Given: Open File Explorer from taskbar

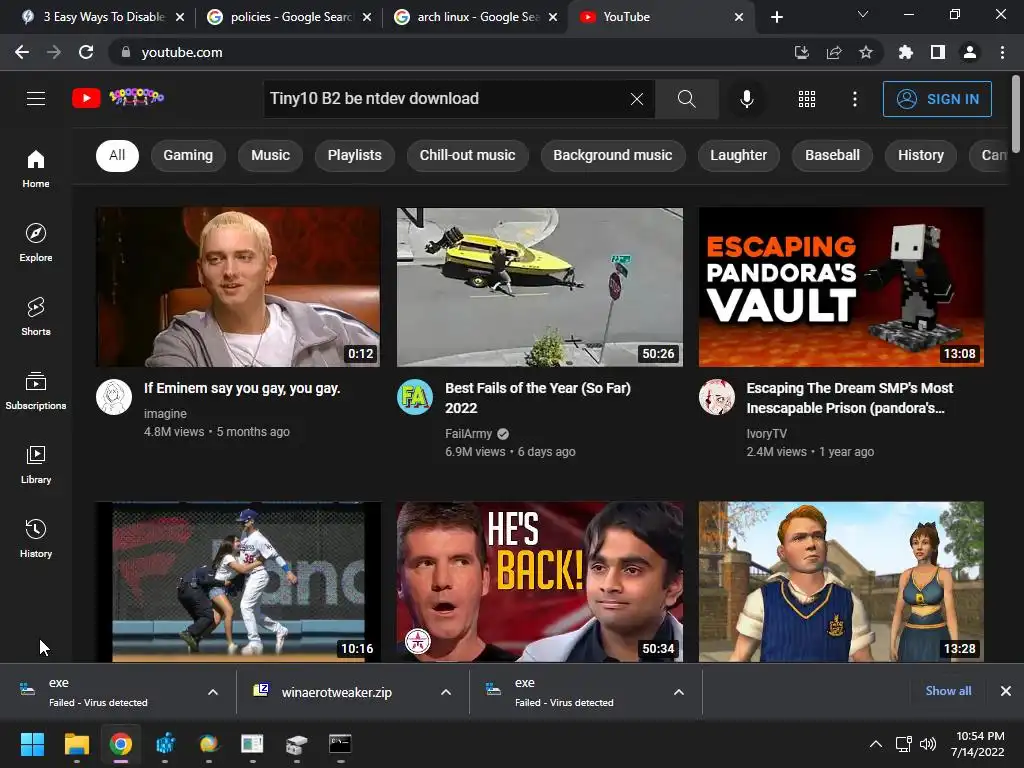Looking at the screenshot, I should pos(76,744).
